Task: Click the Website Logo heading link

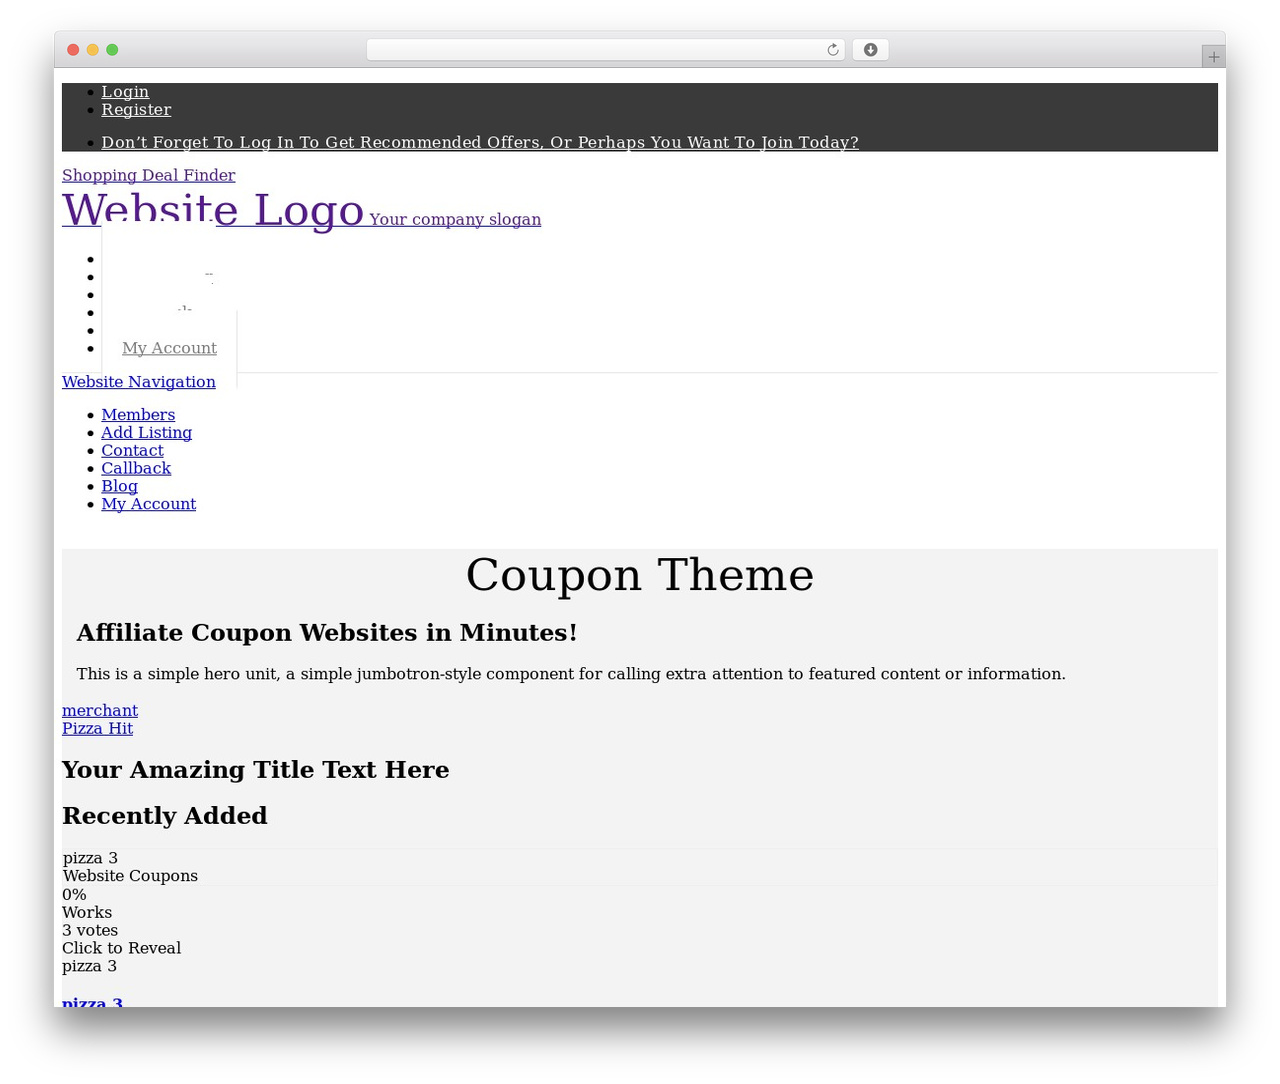Action: tap(213, 210)
